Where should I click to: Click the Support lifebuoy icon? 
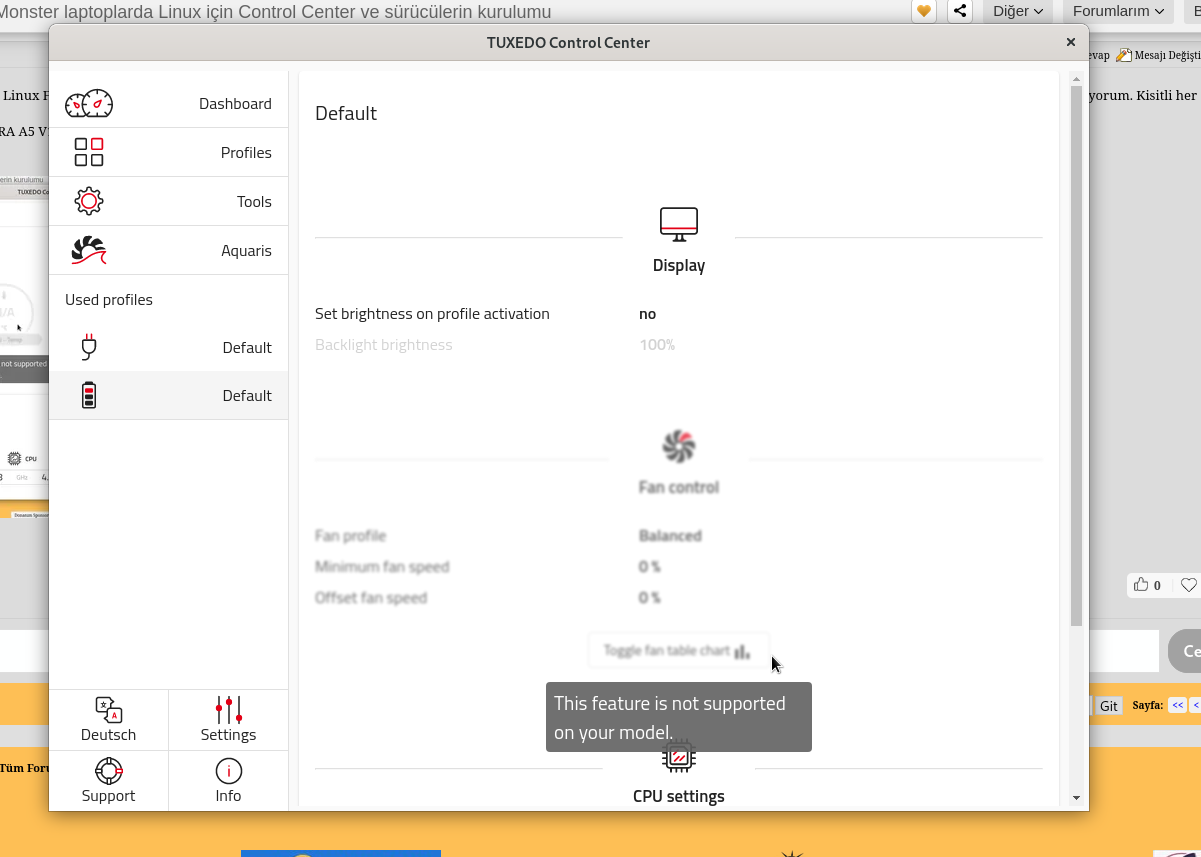(108, 771)
